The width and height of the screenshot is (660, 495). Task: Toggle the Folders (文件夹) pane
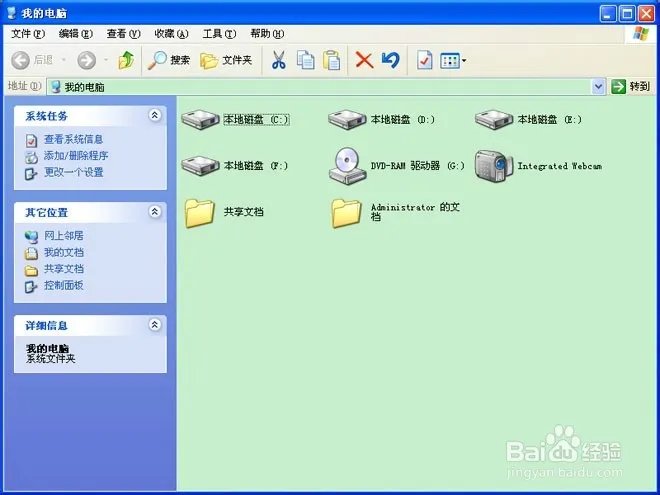coord(226,60)
